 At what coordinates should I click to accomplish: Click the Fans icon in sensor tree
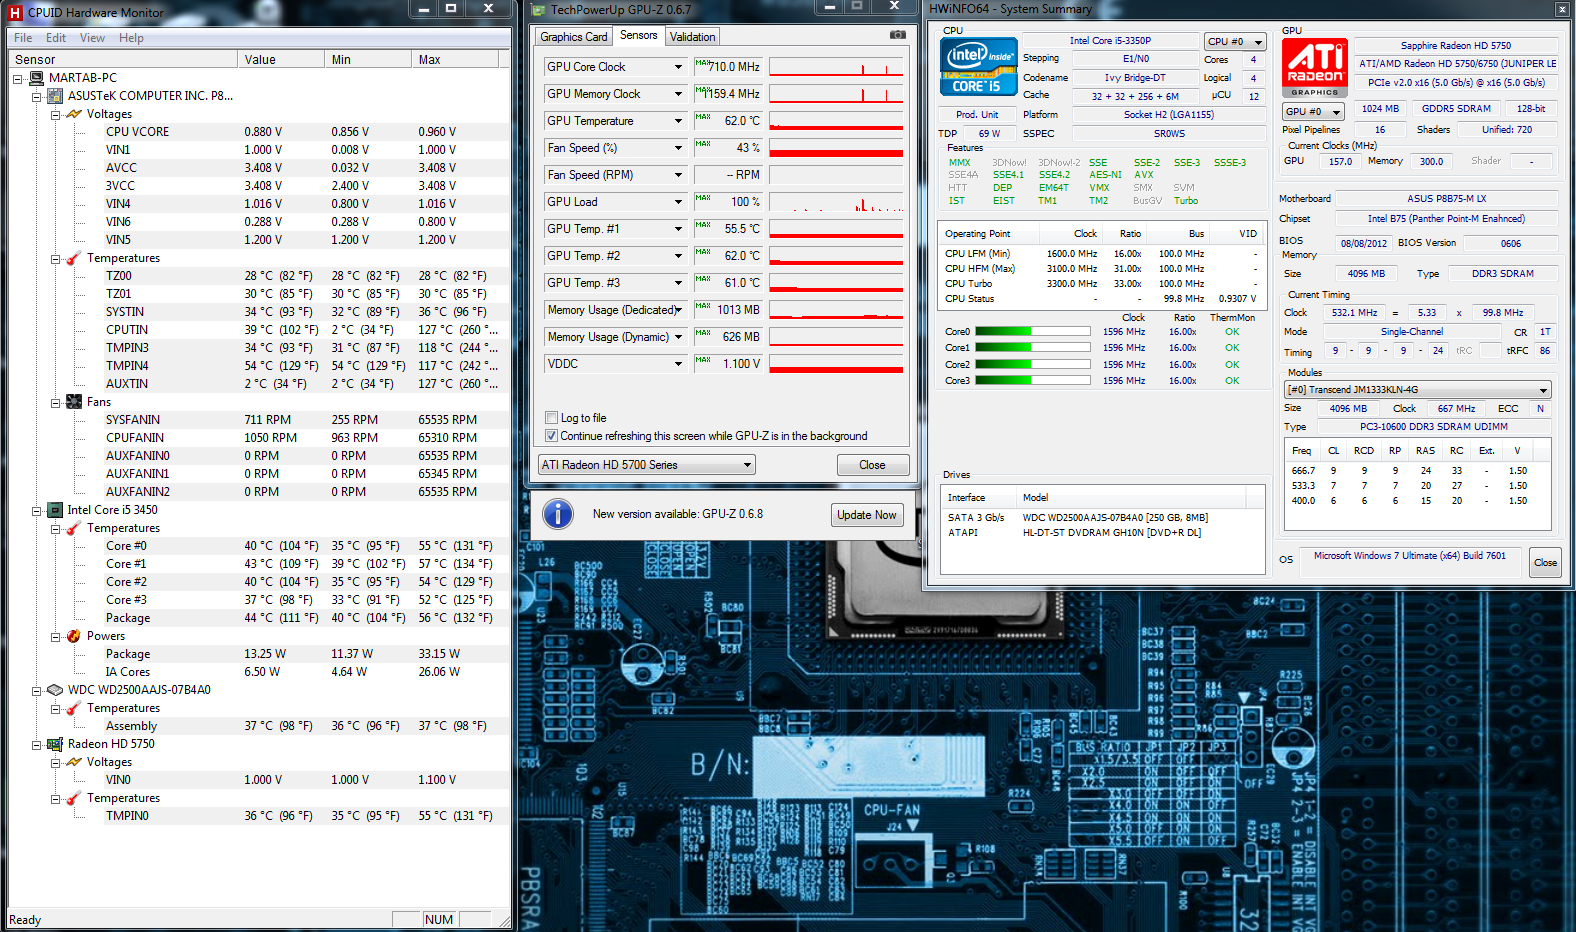(x=74, y=402)
